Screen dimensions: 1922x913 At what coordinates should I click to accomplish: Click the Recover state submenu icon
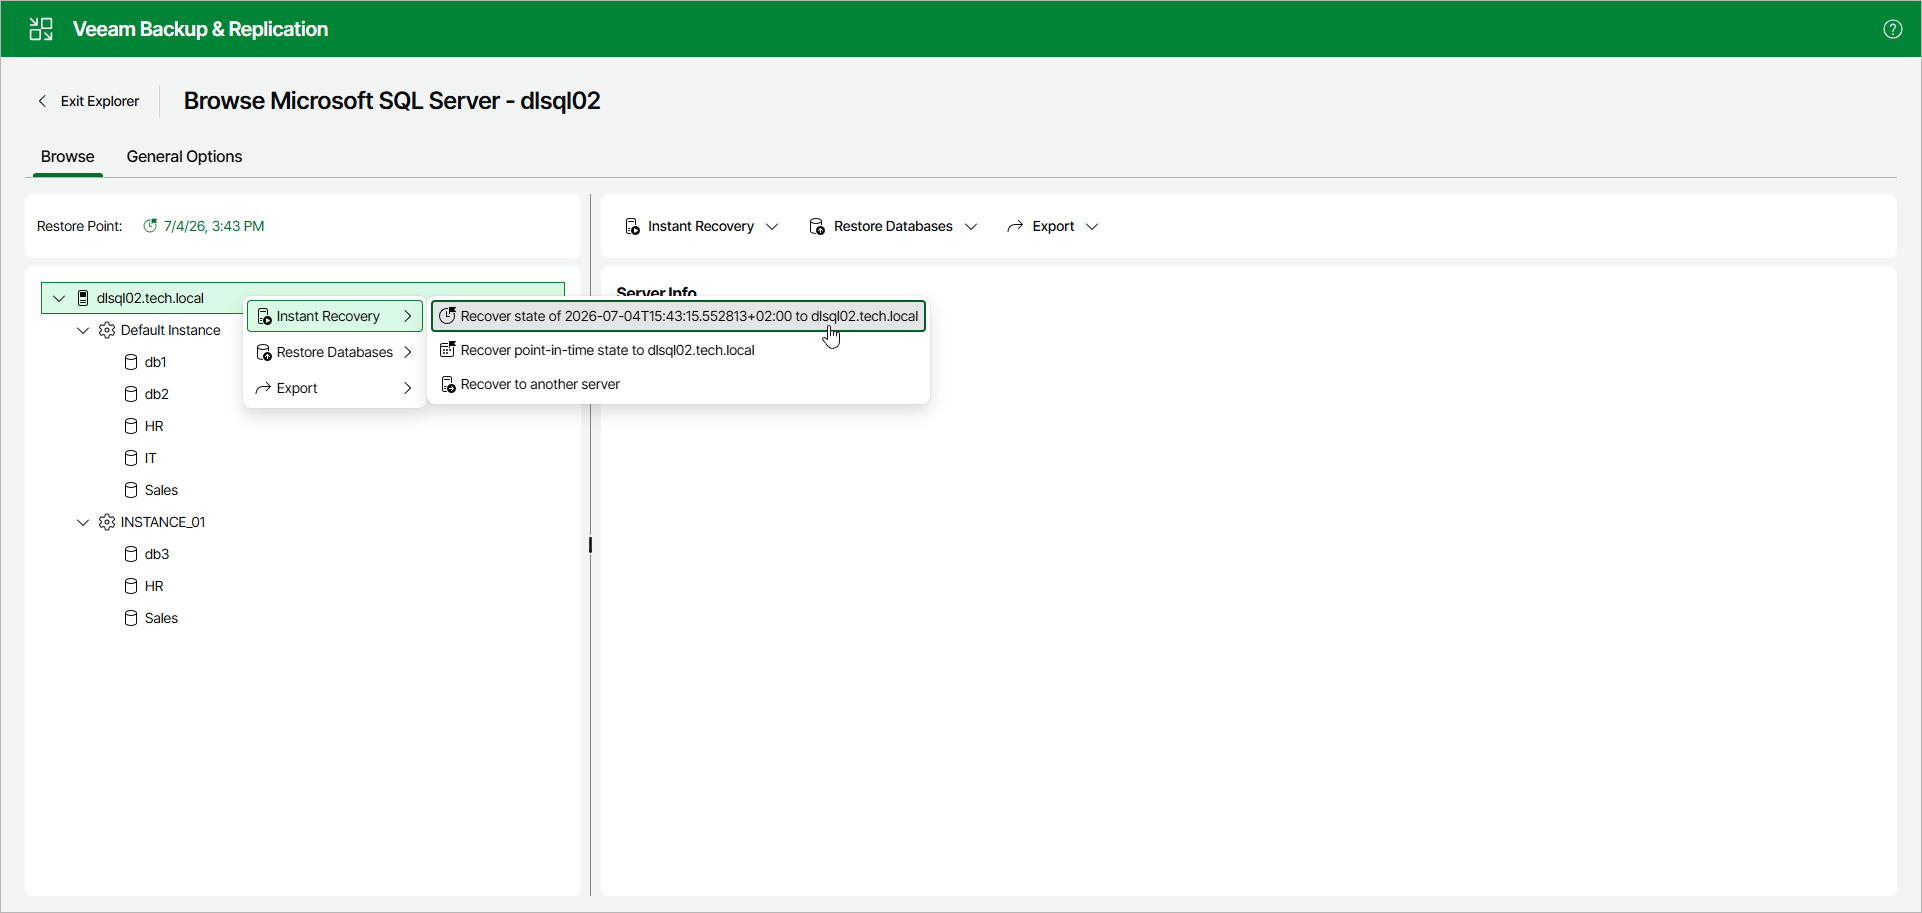448,316
